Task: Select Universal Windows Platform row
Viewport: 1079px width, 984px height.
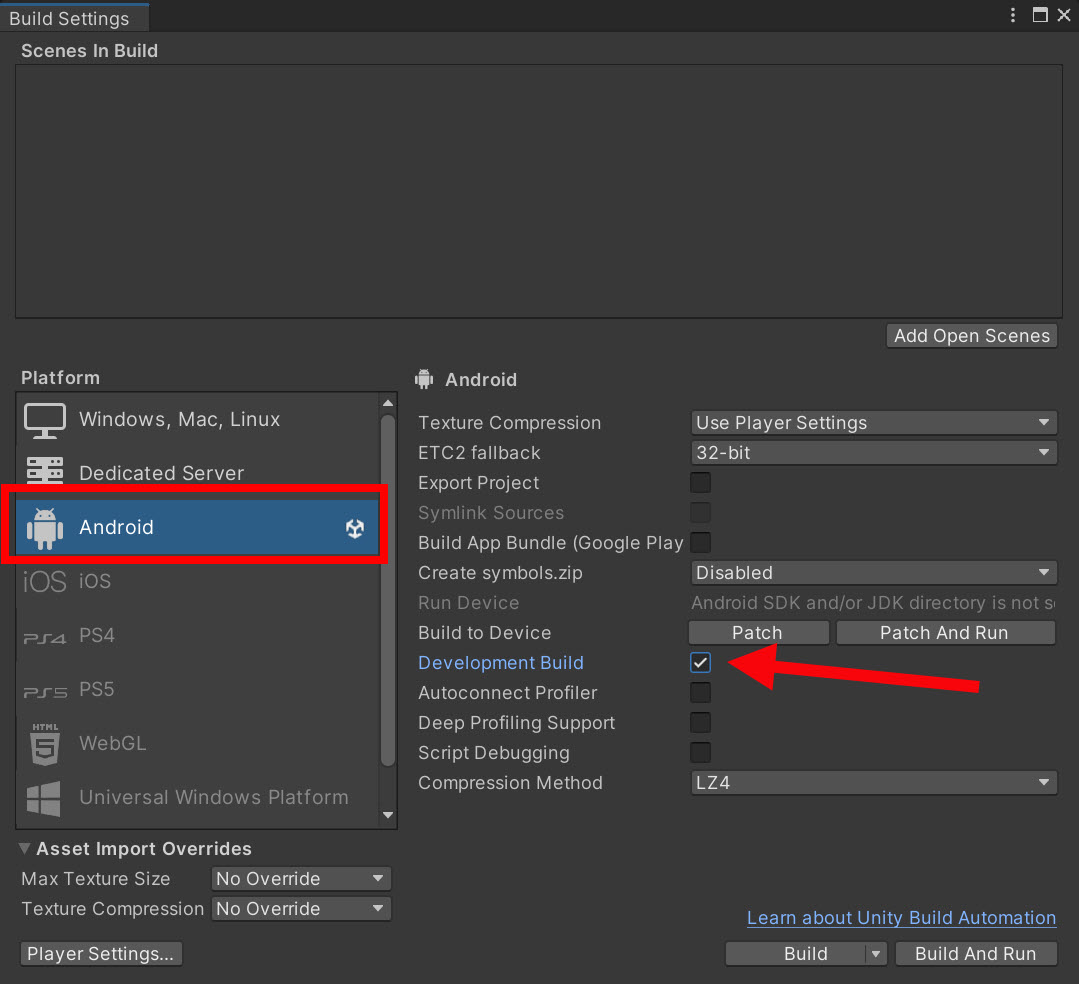Action: (197, 797)
